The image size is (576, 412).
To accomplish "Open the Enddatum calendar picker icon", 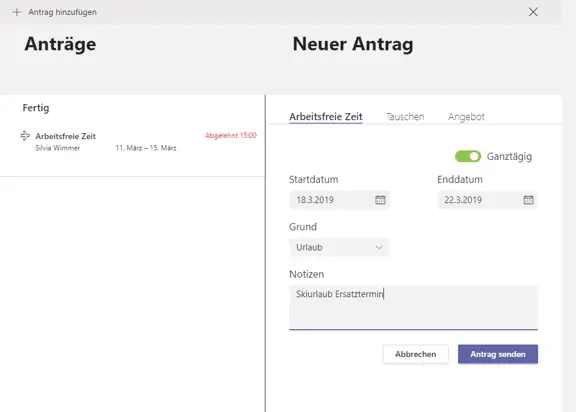I will (528, 200).
